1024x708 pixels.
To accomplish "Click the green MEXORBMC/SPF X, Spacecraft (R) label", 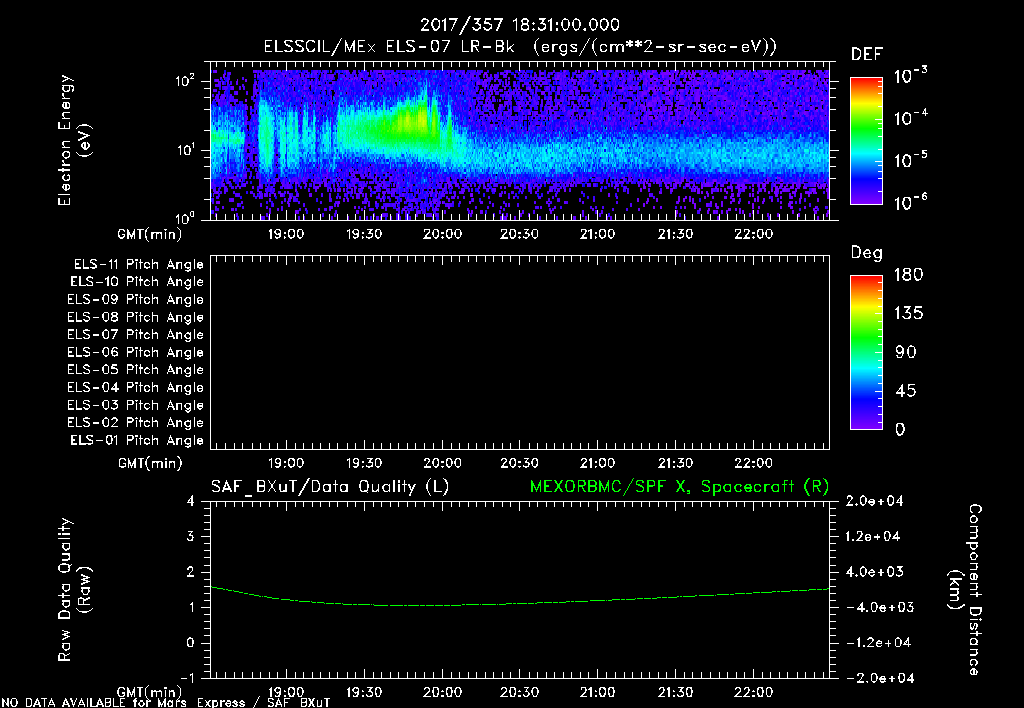I will click(679, 487).
